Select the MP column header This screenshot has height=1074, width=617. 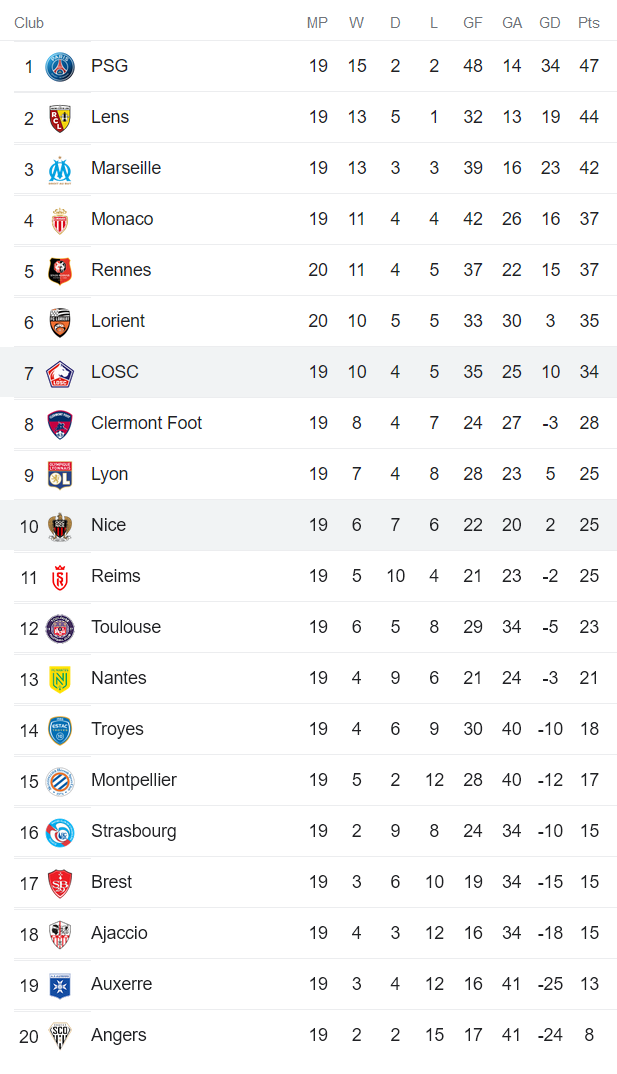tap(317, 23)
